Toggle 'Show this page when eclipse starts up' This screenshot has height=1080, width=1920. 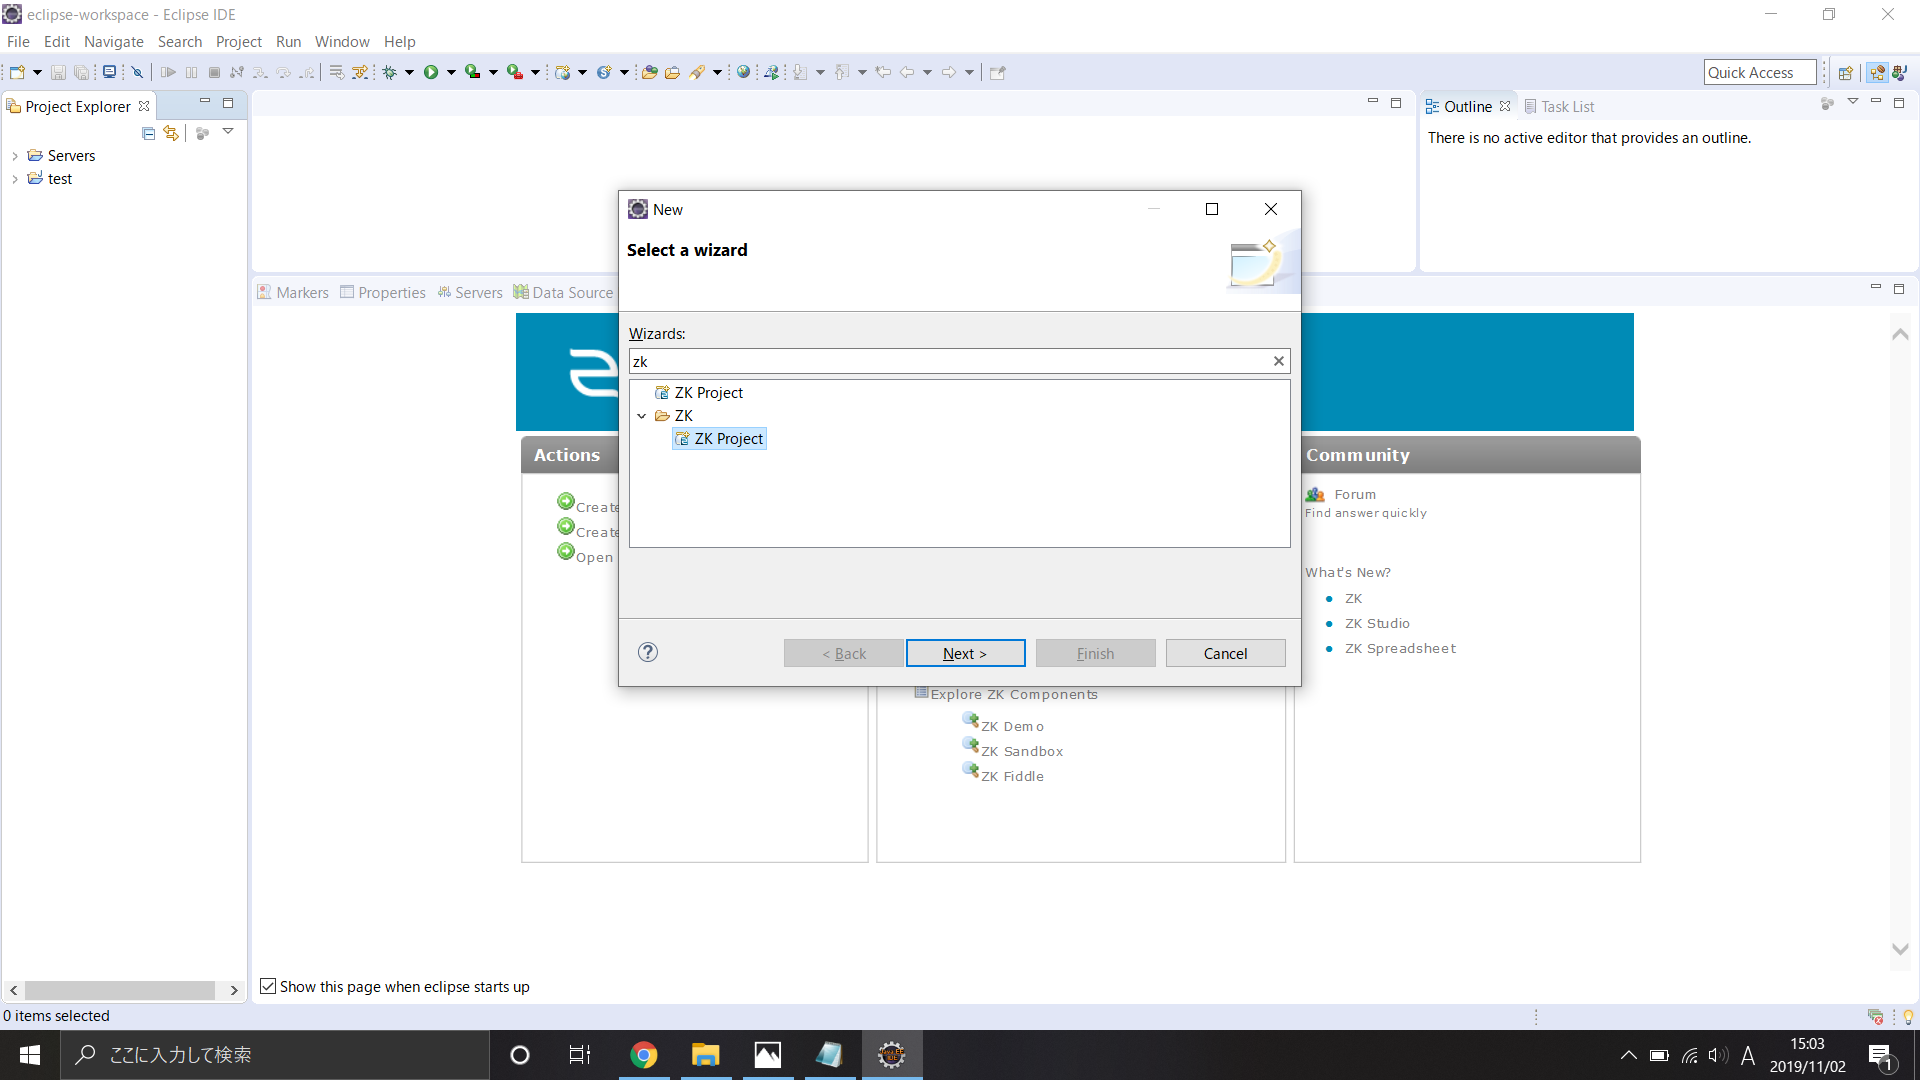pos(268,986)
